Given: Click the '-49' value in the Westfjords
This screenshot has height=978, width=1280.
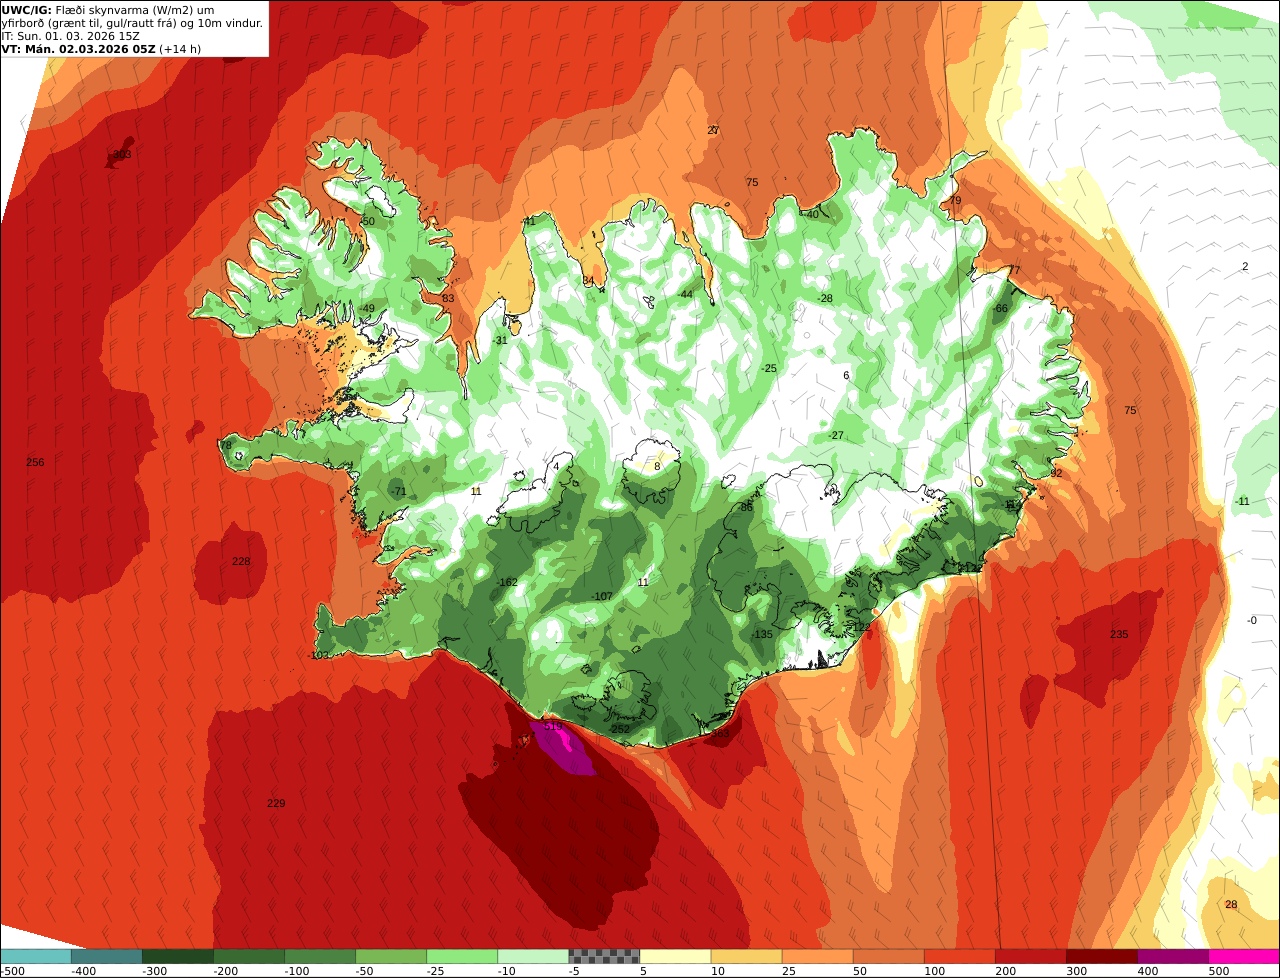Looking at the screenshot, I should [x=367, y=308].
